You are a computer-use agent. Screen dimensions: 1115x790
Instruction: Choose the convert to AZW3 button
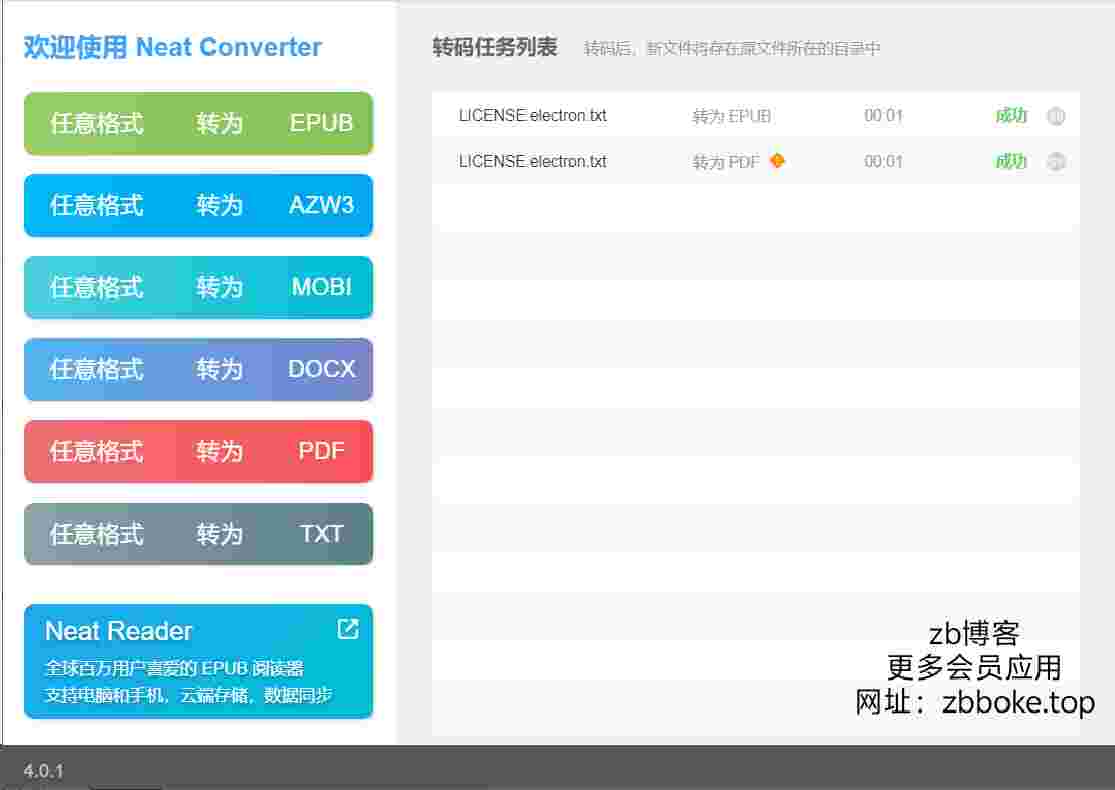point(198,205)
